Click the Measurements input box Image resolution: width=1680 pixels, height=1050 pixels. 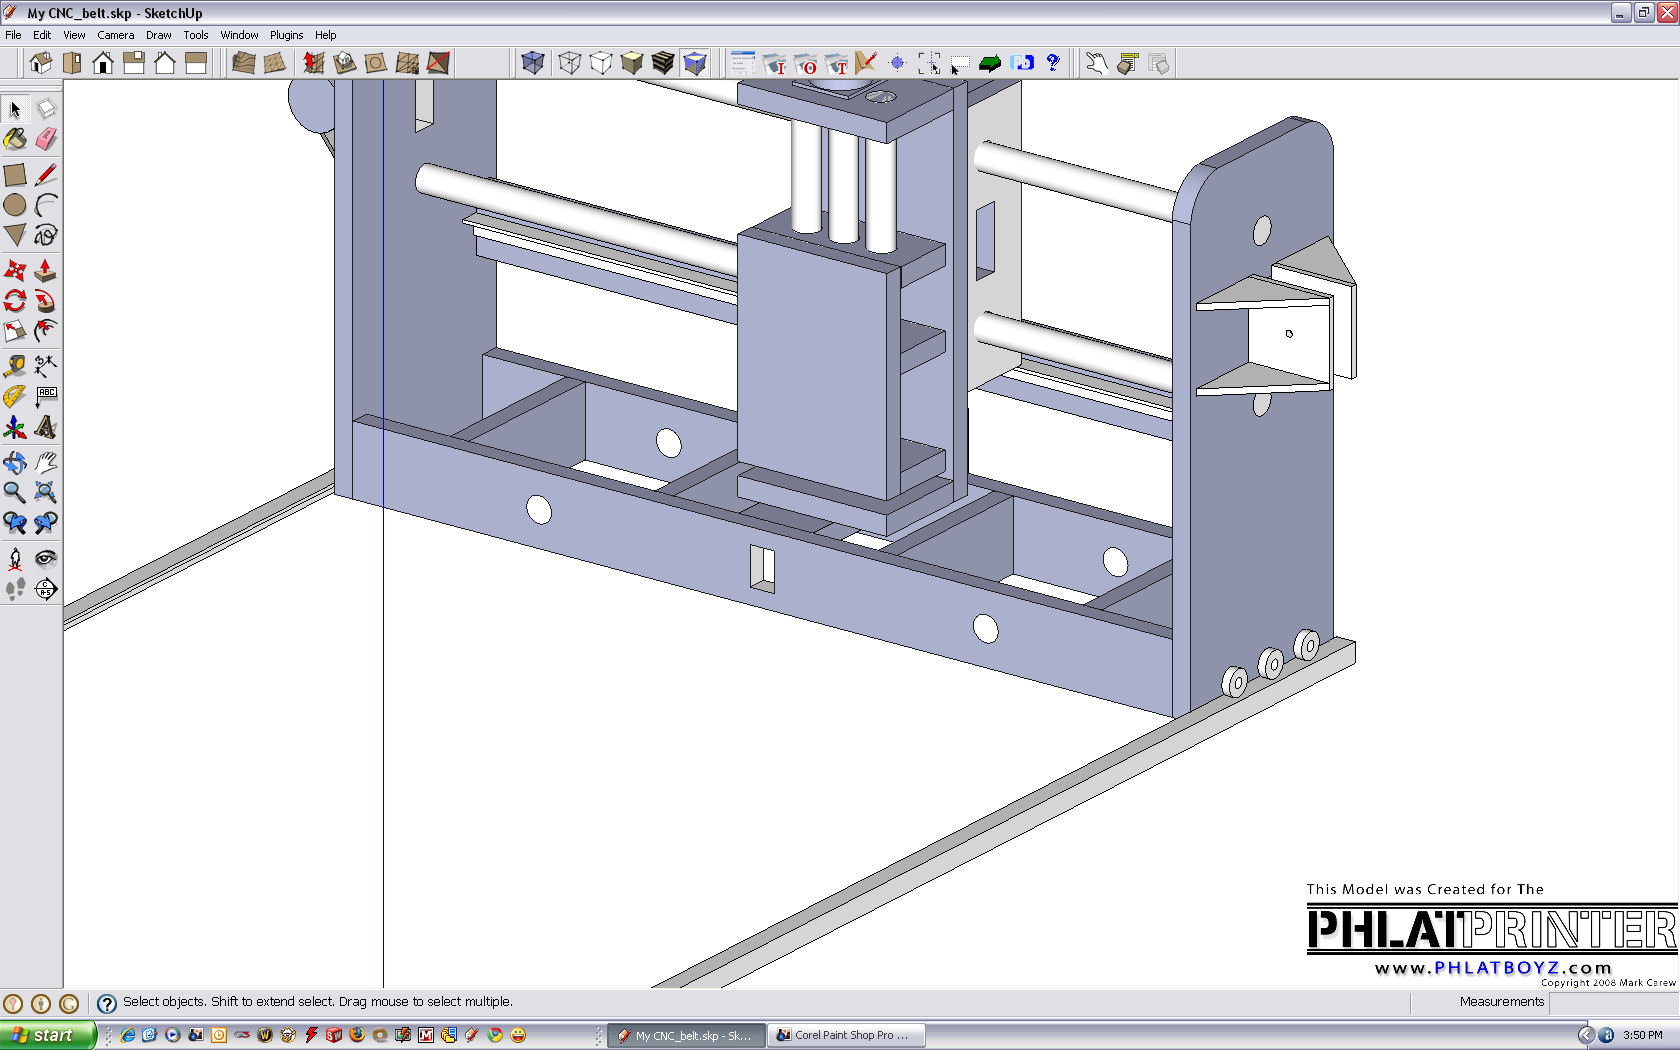click(x=1612, y=1002)
